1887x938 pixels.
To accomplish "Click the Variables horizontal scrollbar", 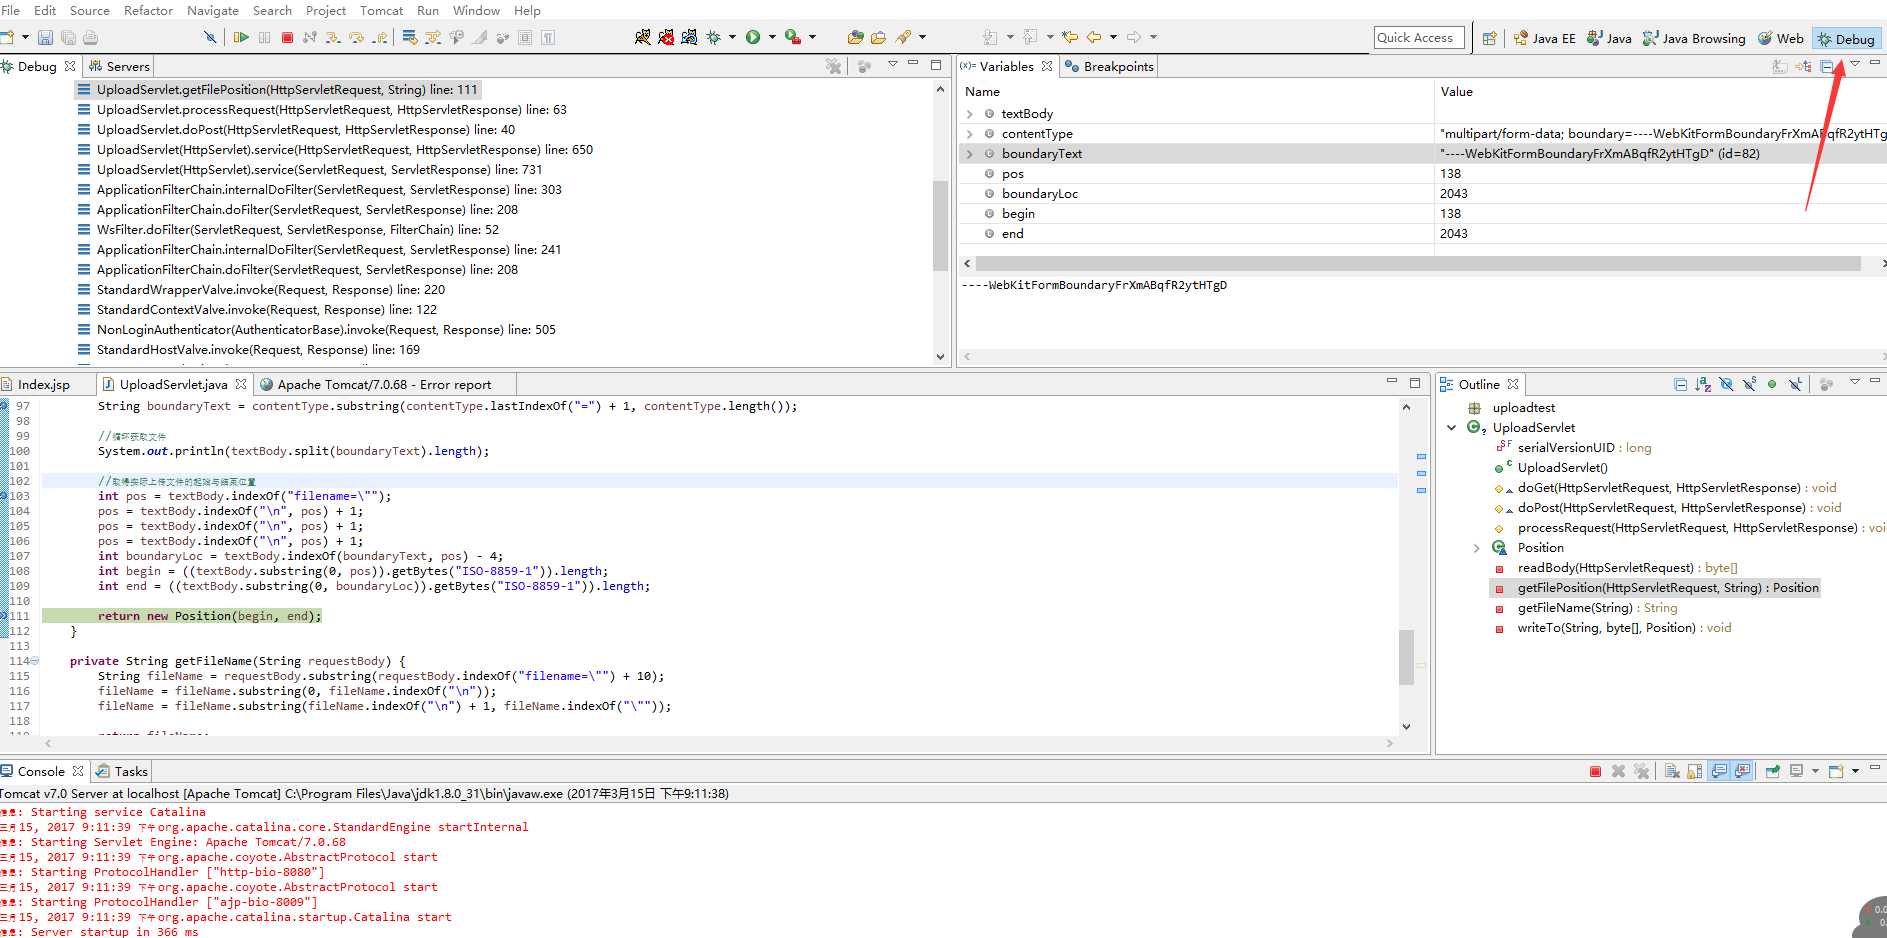I will 1418,264.
